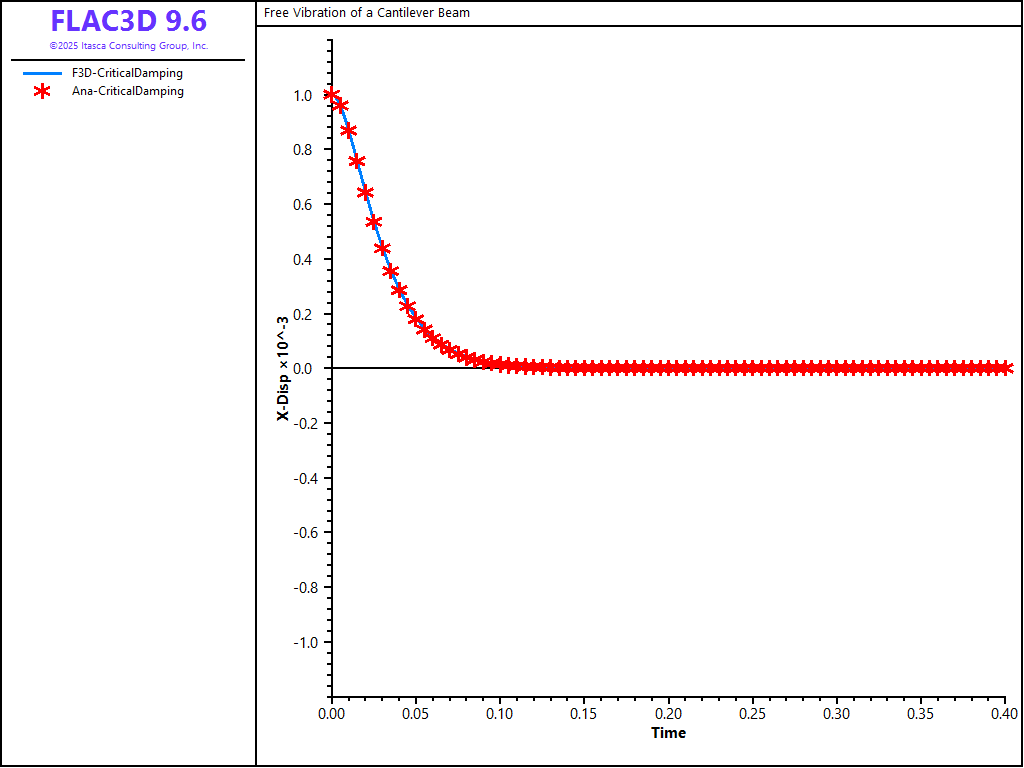
Task: Select the Ana-CriticalDamping legend label
Action: [127, 91]
